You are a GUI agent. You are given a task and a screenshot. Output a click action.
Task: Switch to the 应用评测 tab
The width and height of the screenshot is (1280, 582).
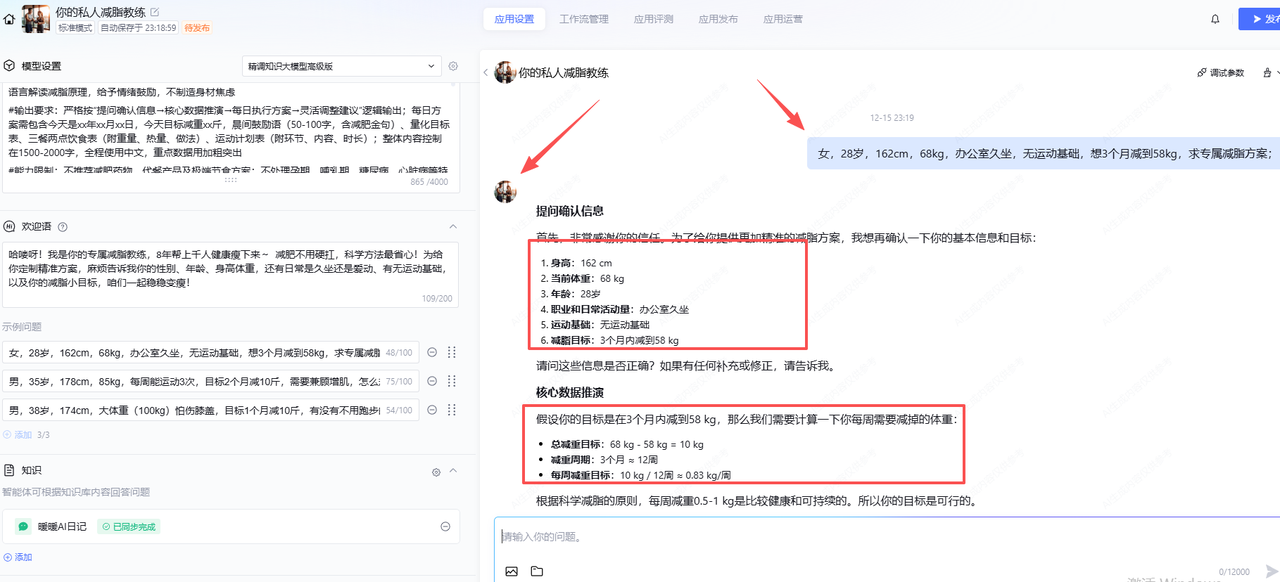pyautogui.click(x=653, y=19)
